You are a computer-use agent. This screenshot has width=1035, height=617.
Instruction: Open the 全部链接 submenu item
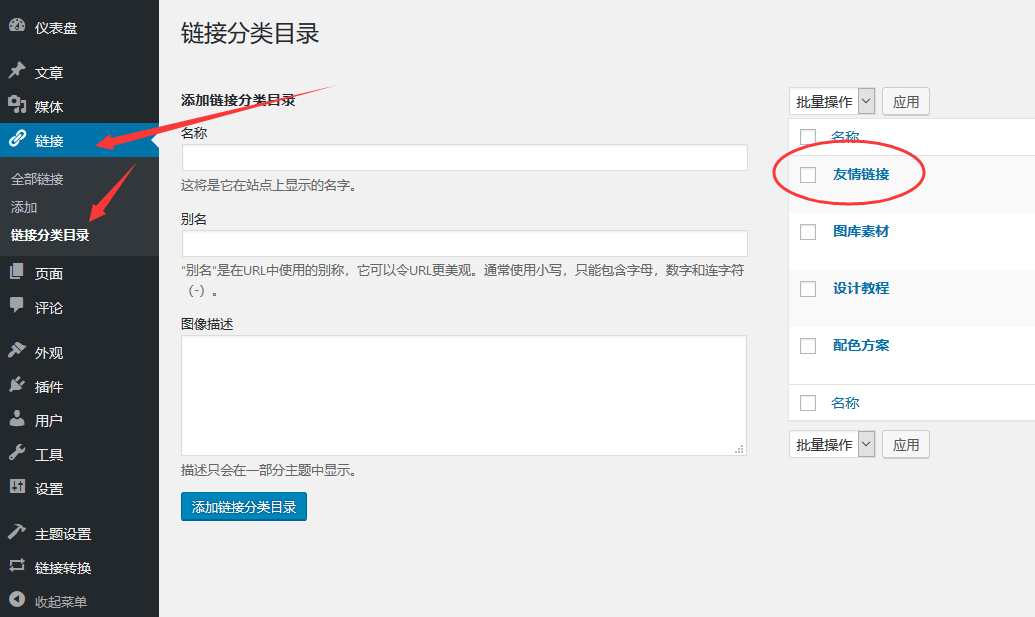(x=37, y=179)
